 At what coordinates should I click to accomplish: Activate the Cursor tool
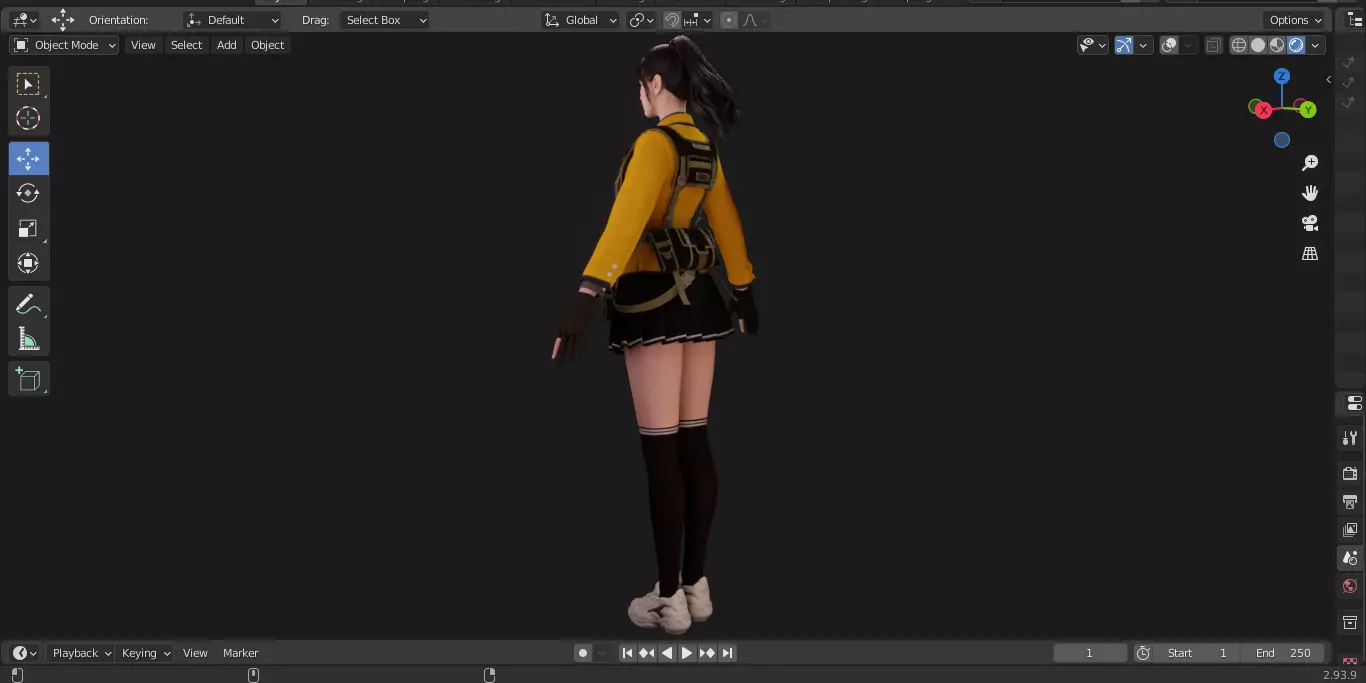point(28,118)
